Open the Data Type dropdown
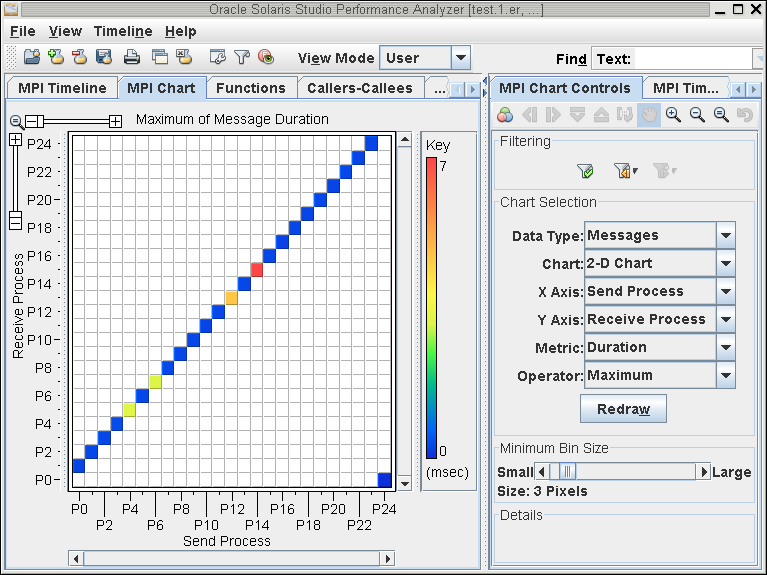Screen dimensions: 767x575 pos(726,235)
